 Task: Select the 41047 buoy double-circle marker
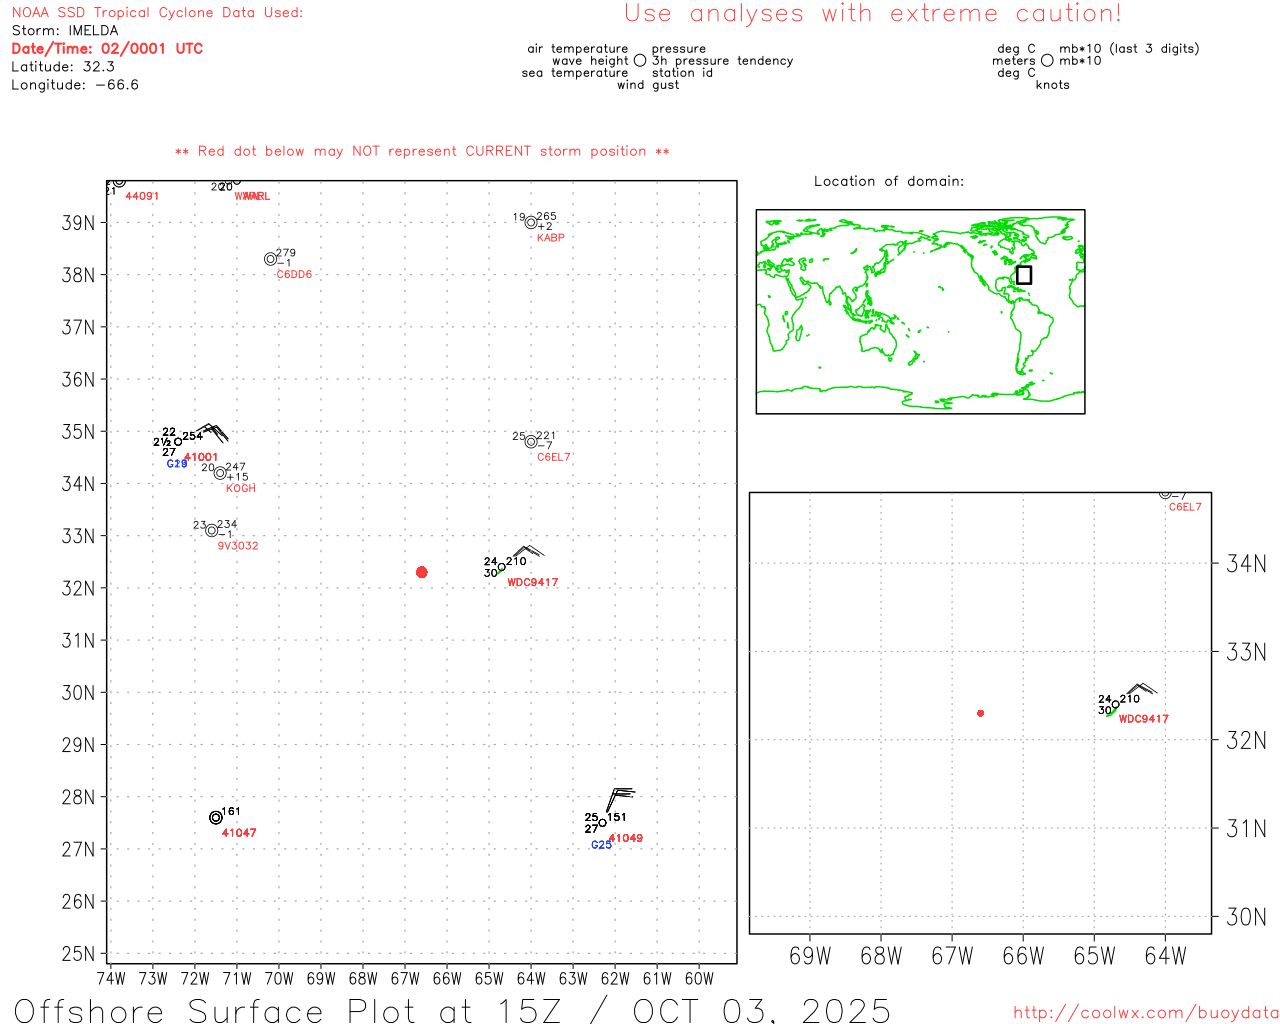click(x=216, y=818)
